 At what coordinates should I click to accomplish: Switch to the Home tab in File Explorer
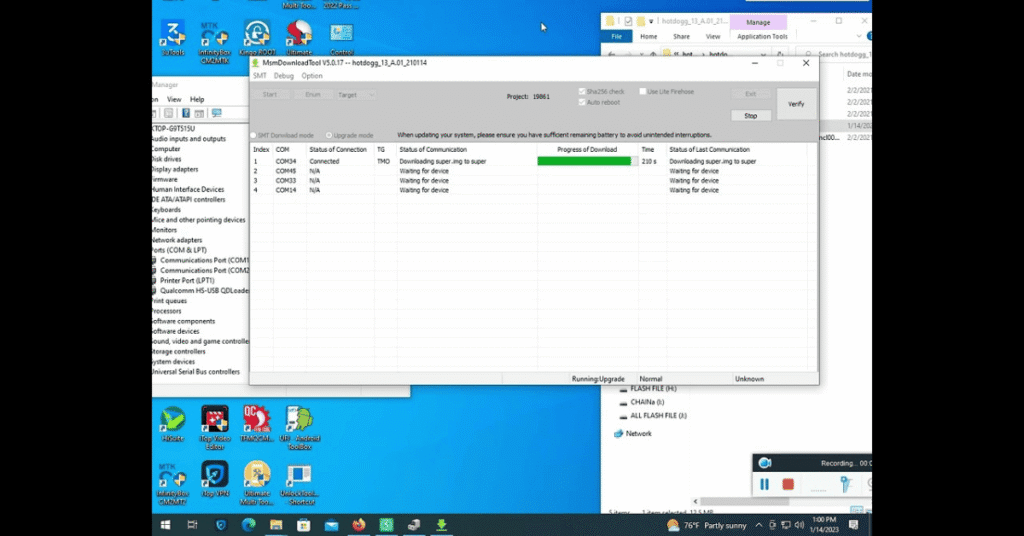click(648, 37)
